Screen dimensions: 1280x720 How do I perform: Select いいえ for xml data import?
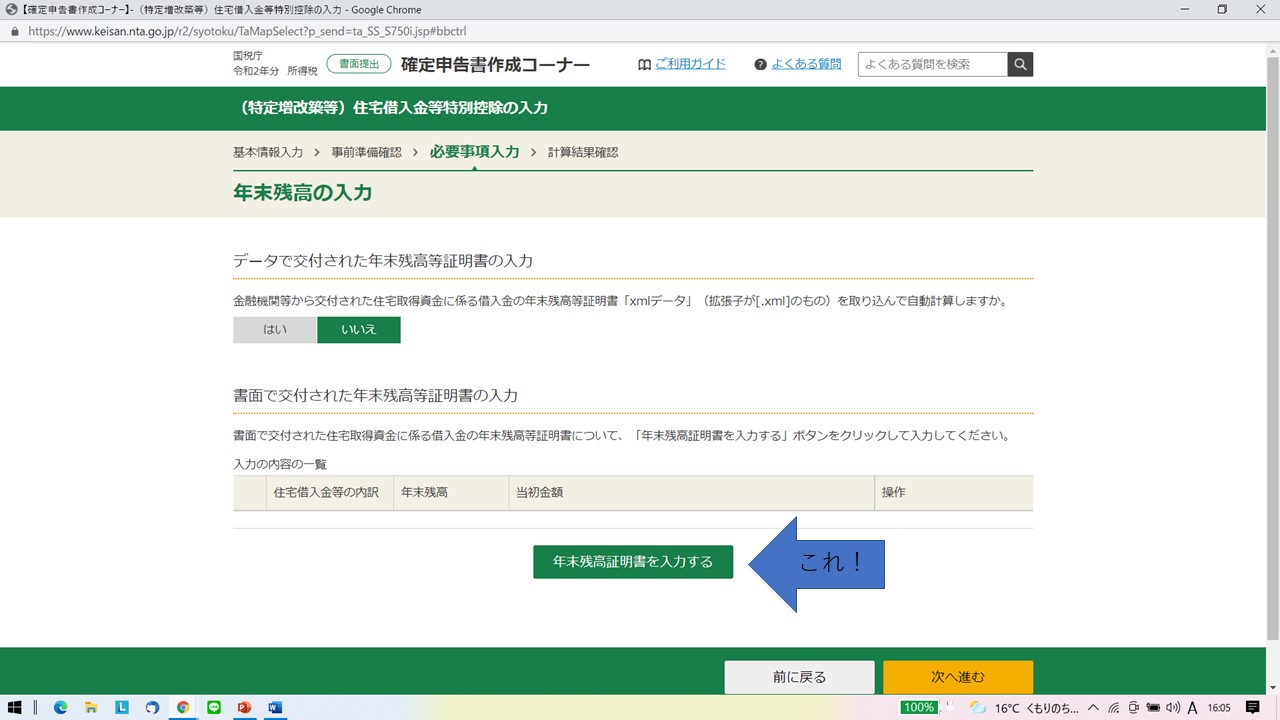(x=359, y=330)
